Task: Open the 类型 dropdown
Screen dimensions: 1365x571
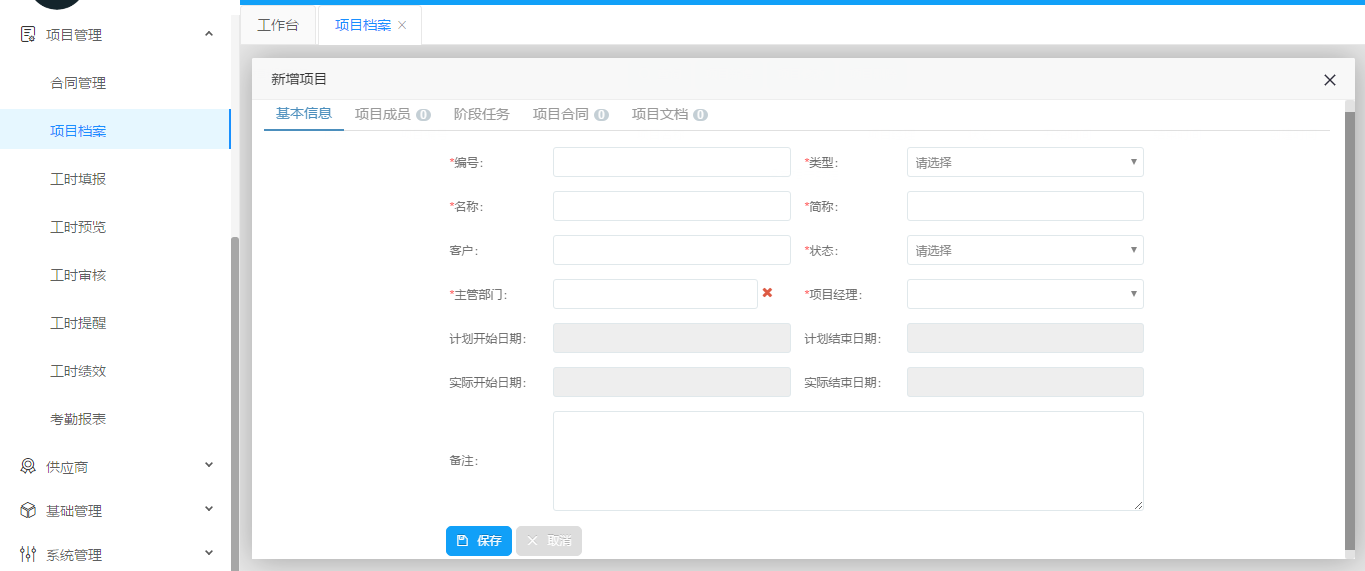Action: [x=1024, y=162]
